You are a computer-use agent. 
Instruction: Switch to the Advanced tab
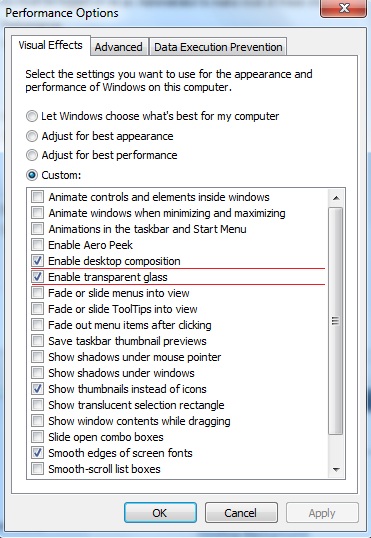[119, 47]
